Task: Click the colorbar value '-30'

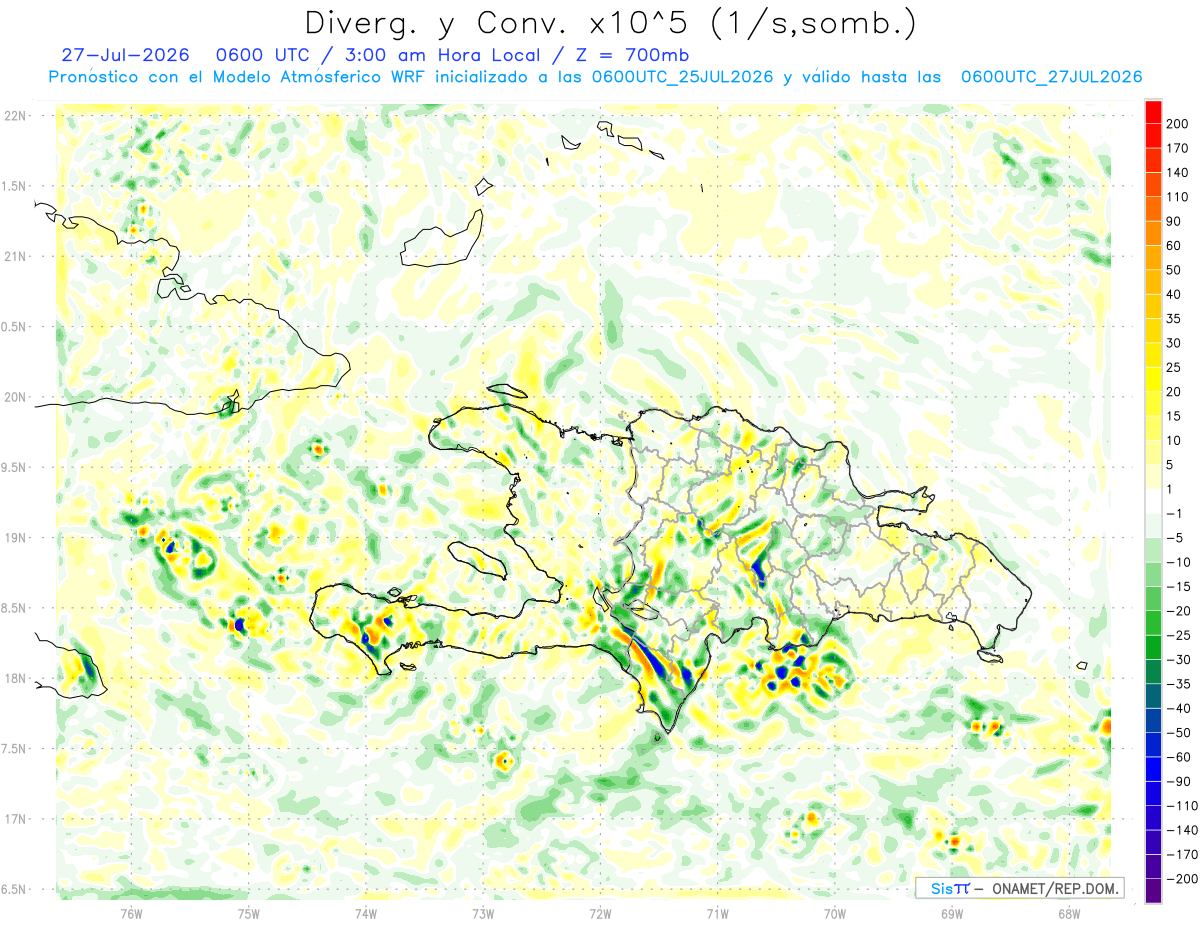Action: point(1179,660)
